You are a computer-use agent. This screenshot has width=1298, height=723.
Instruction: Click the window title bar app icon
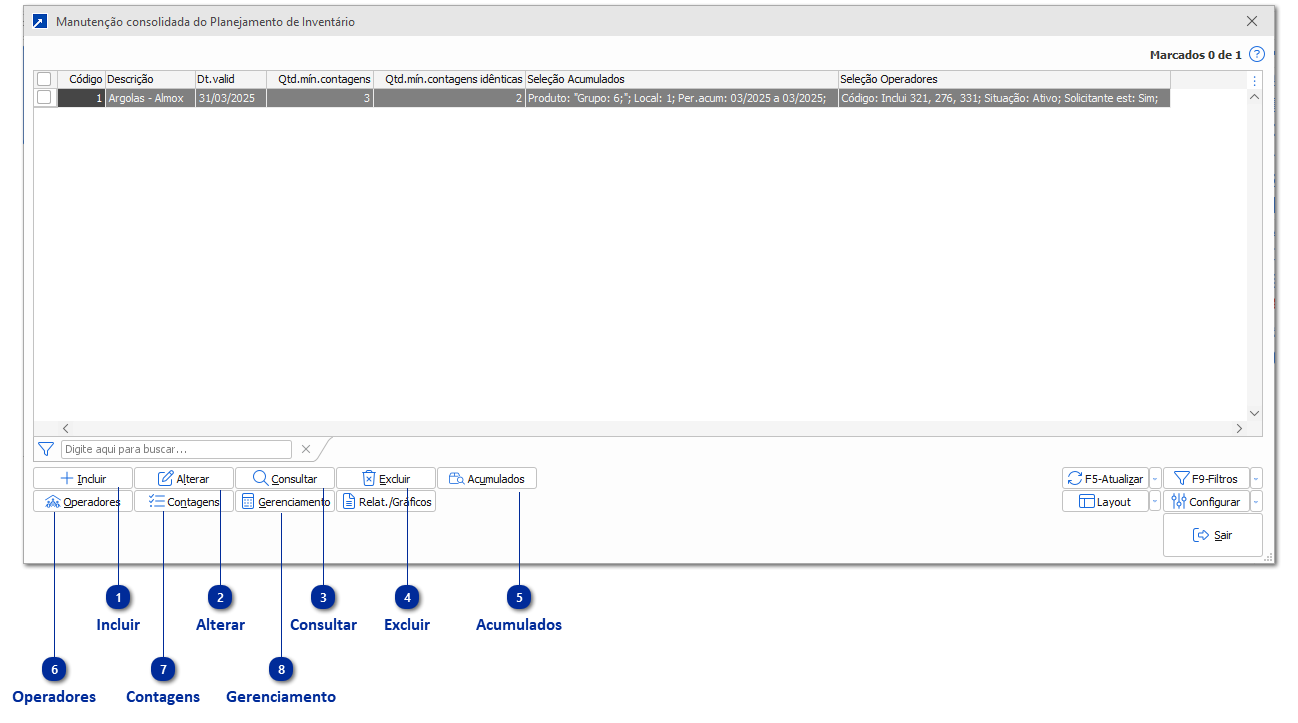pos(40,21)
